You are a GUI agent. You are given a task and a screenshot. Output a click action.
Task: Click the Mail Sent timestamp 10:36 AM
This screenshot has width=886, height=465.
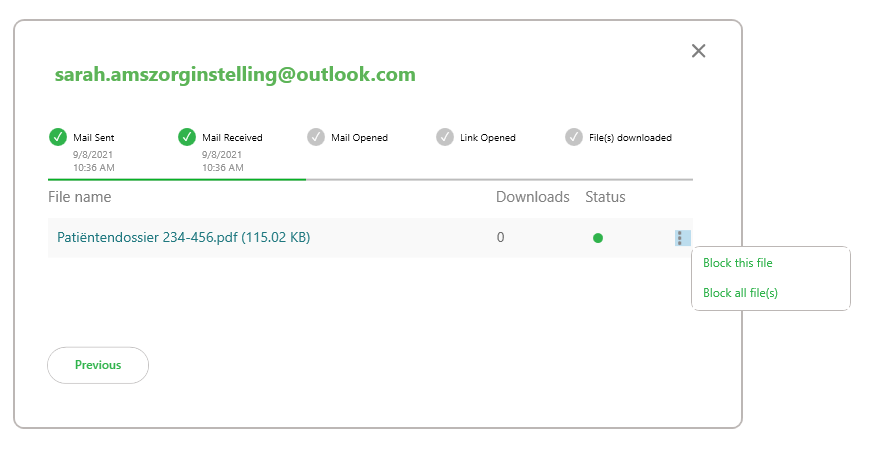(94, 168)
